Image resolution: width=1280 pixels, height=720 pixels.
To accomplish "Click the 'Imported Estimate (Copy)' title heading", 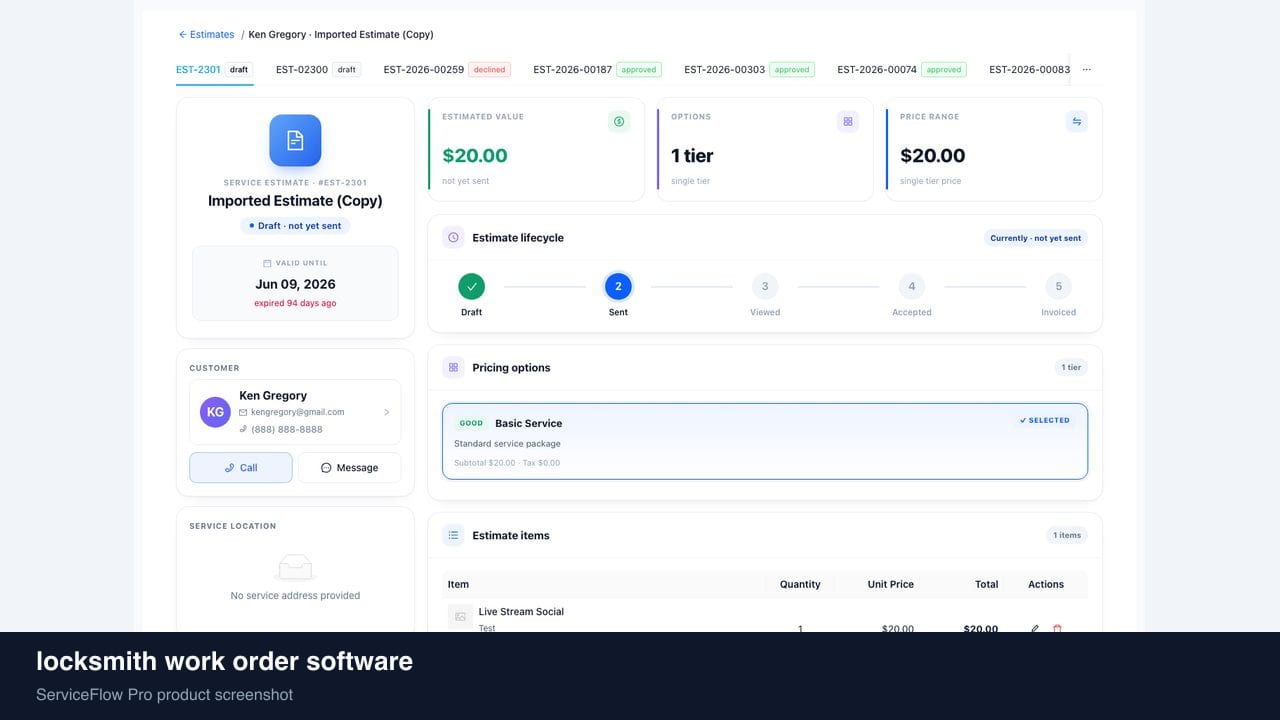I will click(295, 201).
